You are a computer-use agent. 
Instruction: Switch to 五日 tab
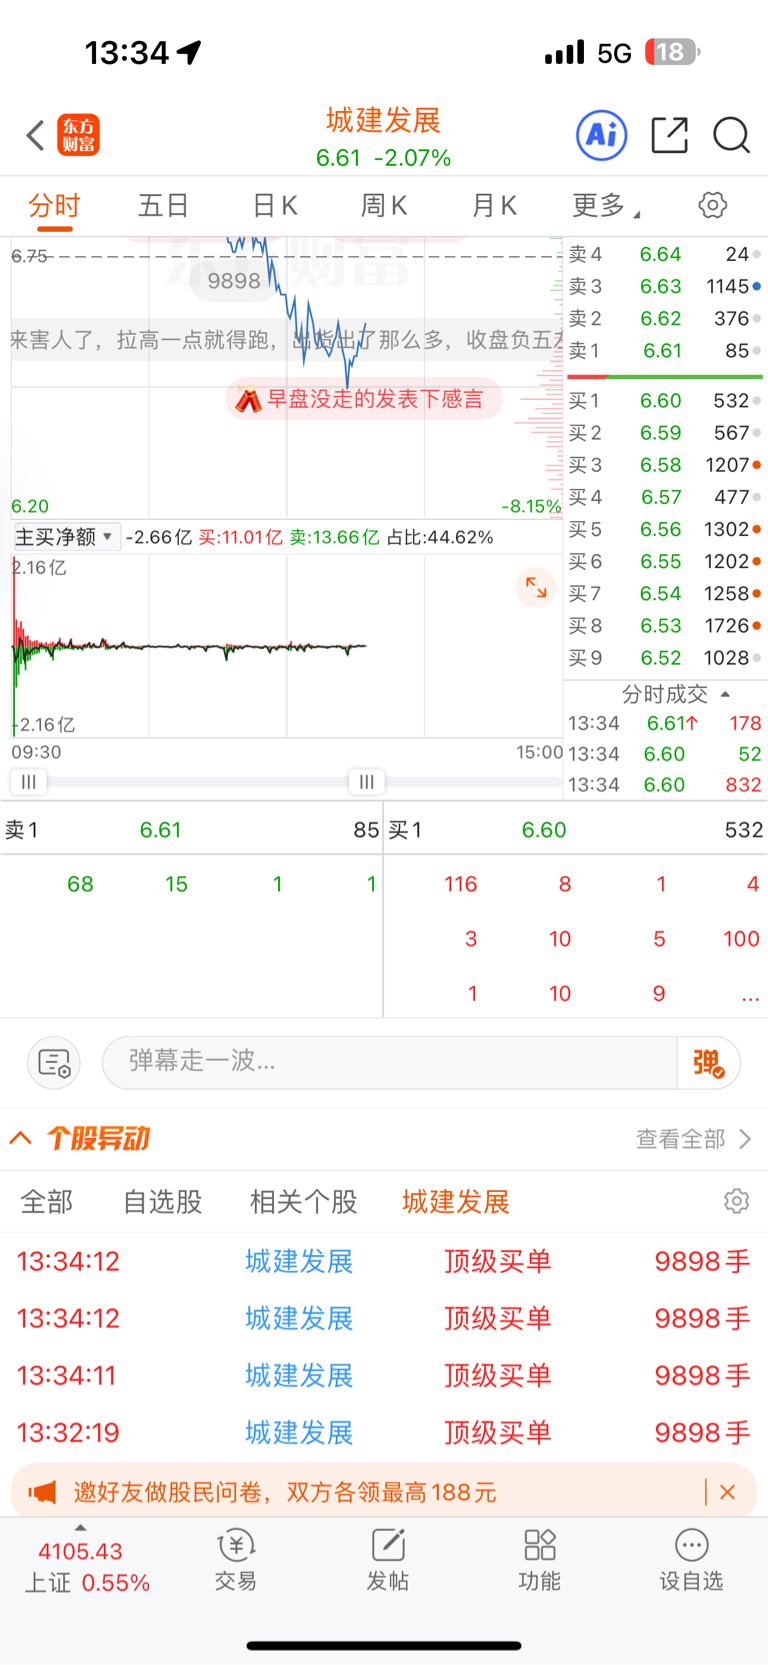tap(164, 206)
